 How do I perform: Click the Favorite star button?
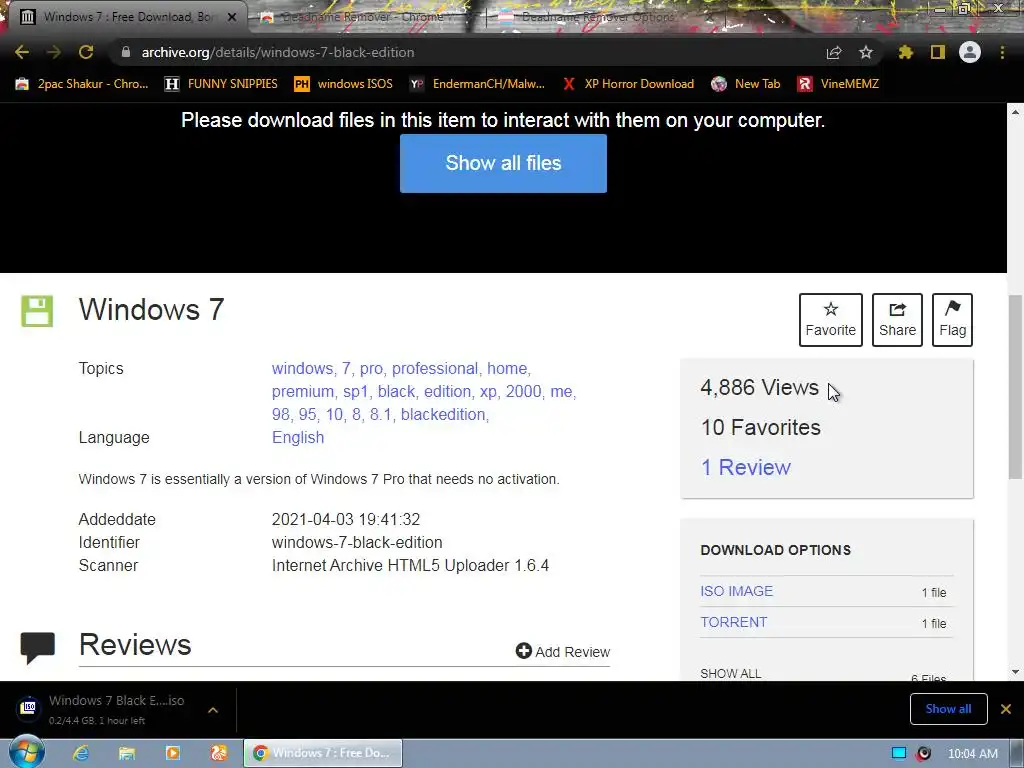[831, 319]
